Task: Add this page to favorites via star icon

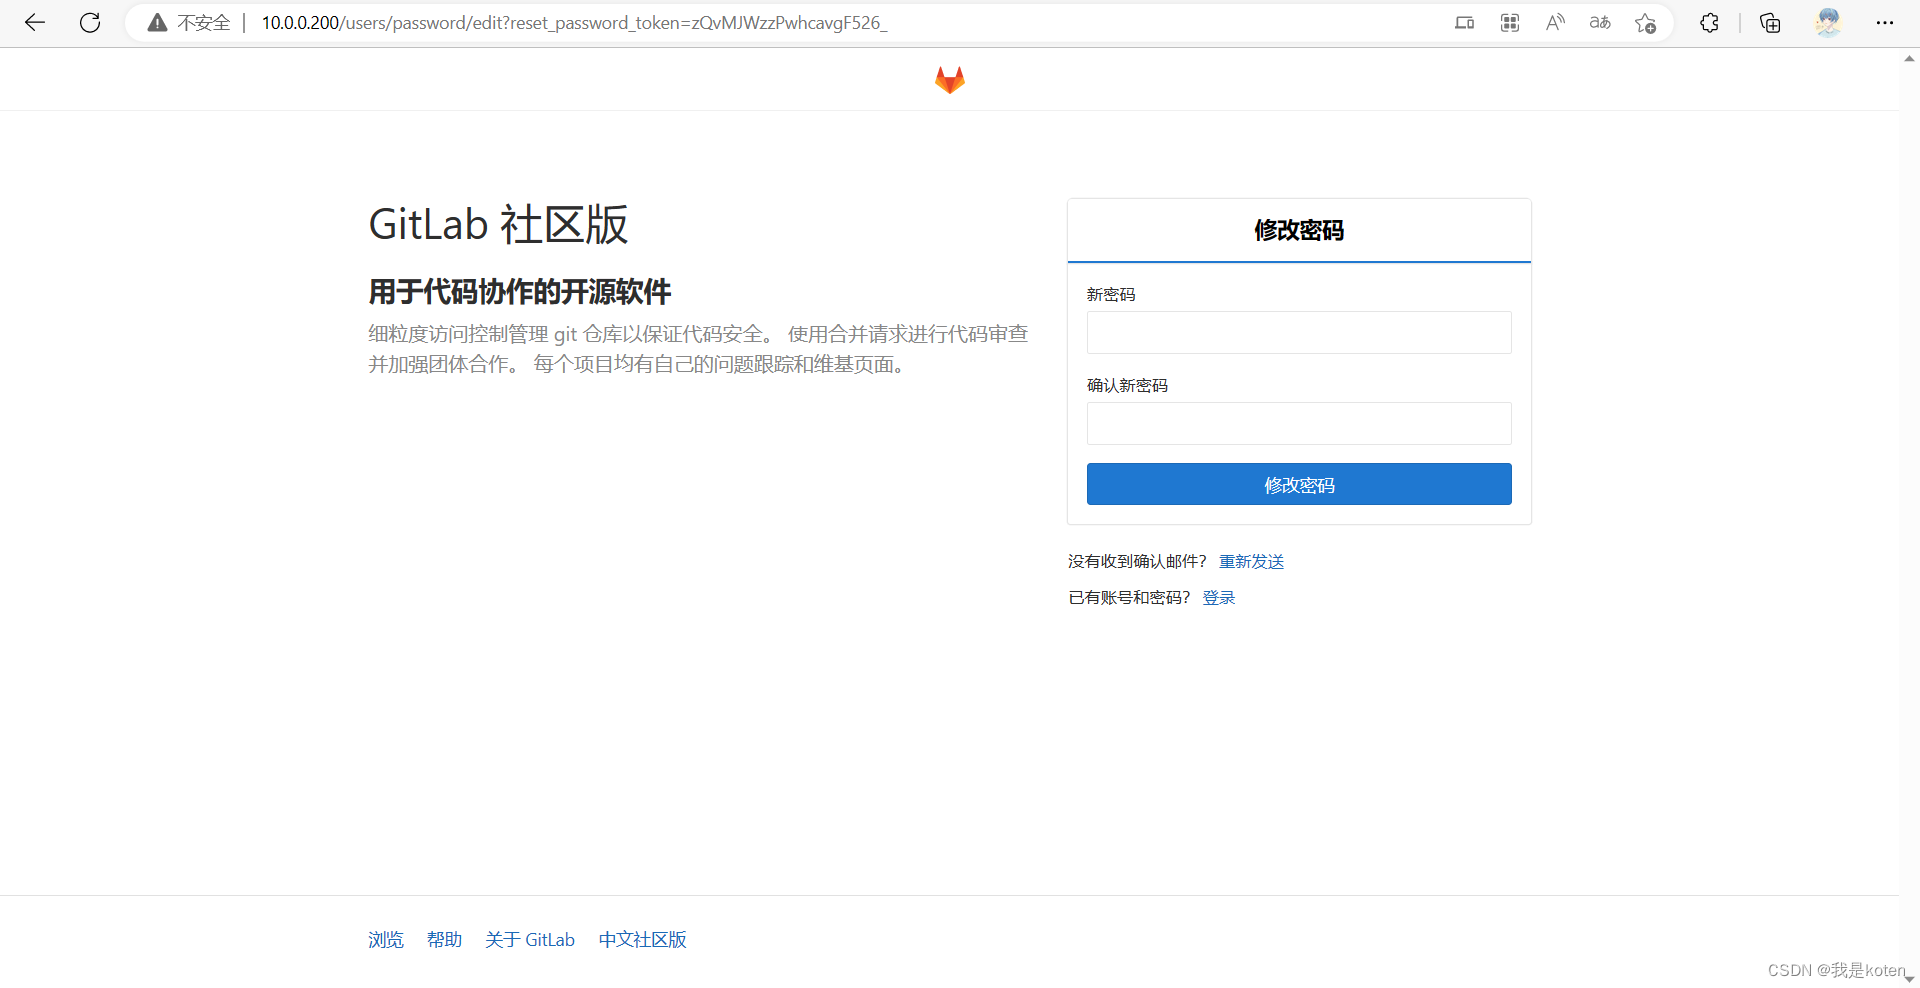Action: point(1645,23)
